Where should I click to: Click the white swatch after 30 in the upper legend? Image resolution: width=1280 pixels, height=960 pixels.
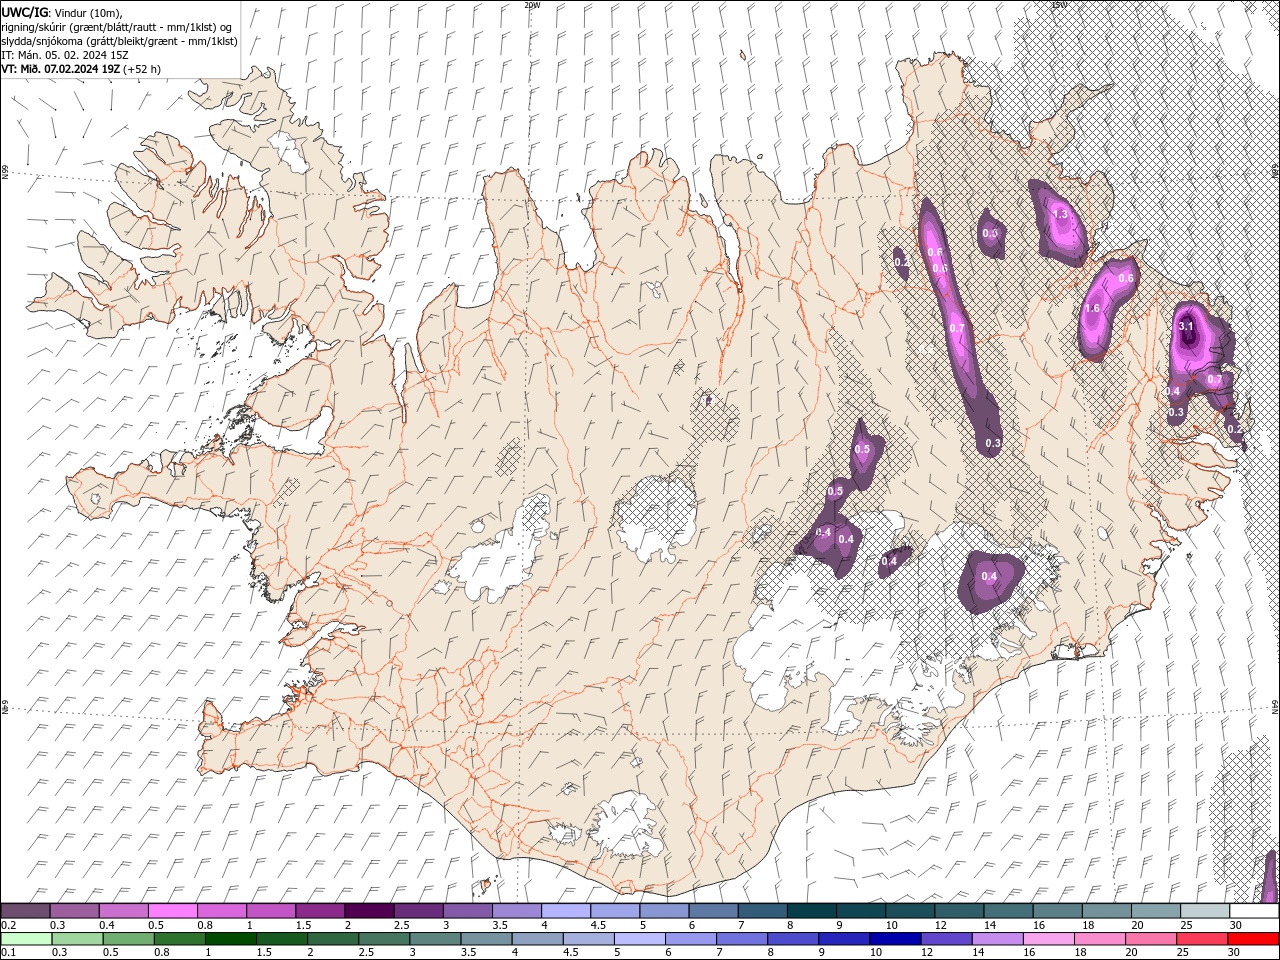pyautogui.click(x=1255, y=911)
